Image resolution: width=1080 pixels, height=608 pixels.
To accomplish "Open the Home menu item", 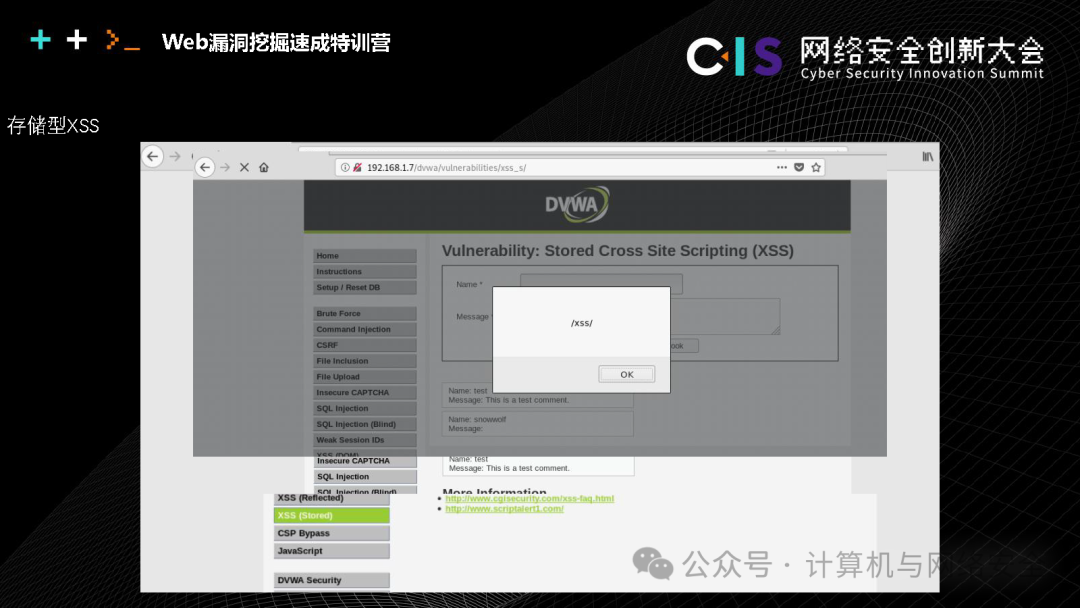I will point(365,255).
